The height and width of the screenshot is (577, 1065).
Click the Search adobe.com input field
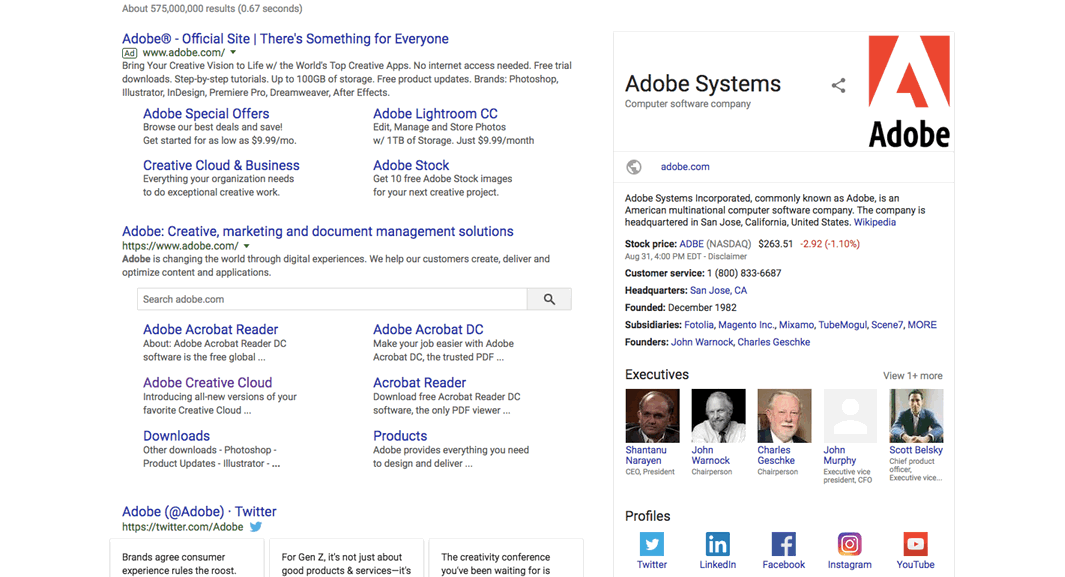332,299
